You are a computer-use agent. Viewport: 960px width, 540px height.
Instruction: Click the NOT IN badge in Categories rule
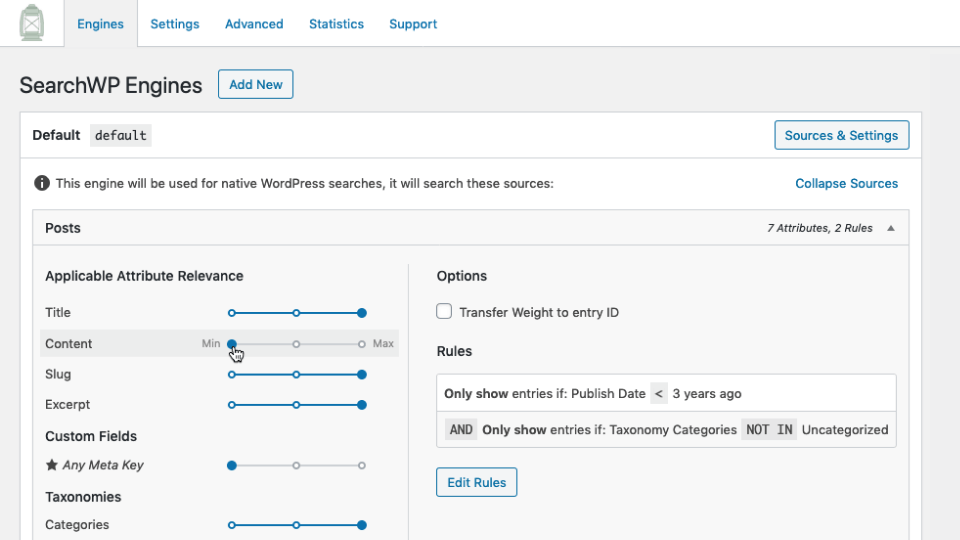769,430
